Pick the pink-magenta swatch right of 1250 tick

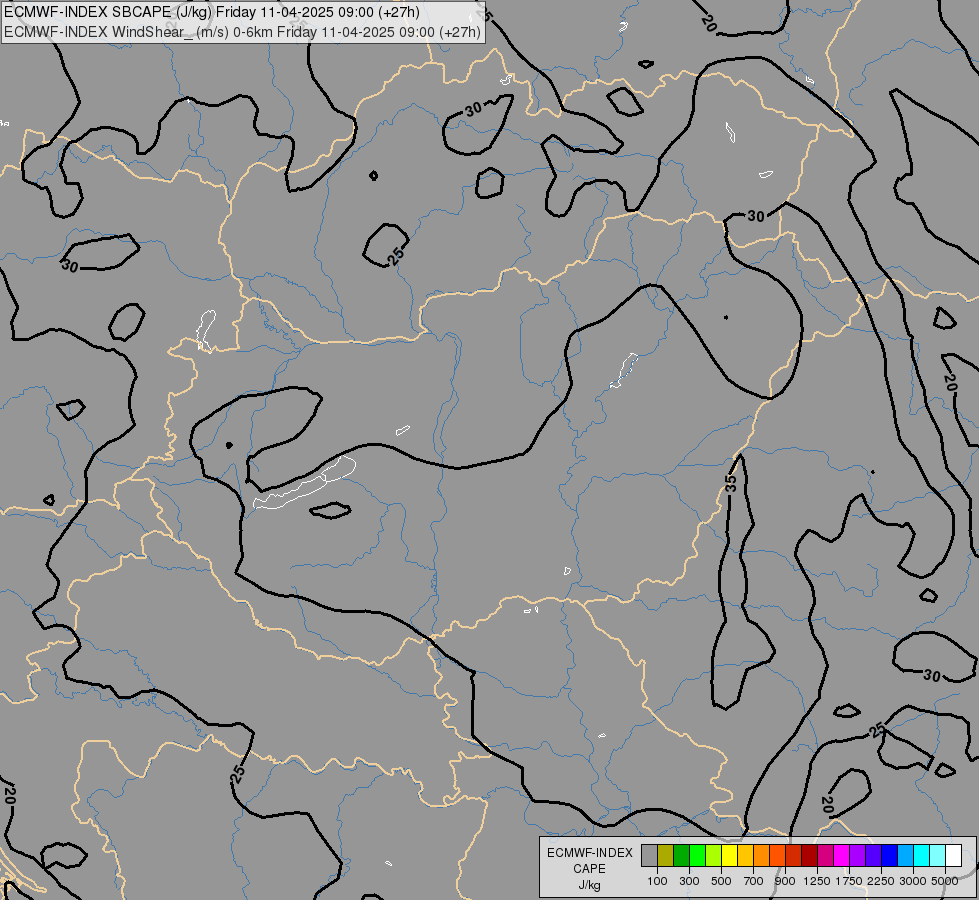(x=825, y=856)
